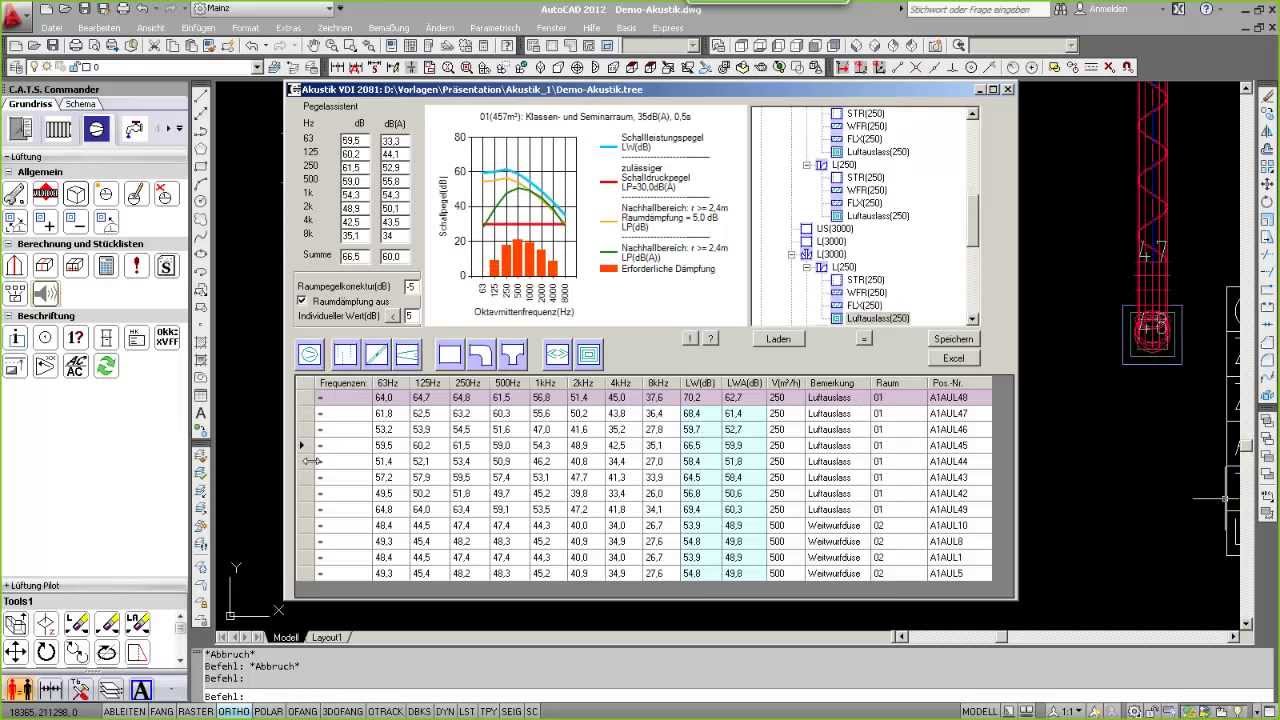The image size is (1280, 720).
Task: Select table row with Pos.-Nr. A1AUL10
Action: click(645, 526)
